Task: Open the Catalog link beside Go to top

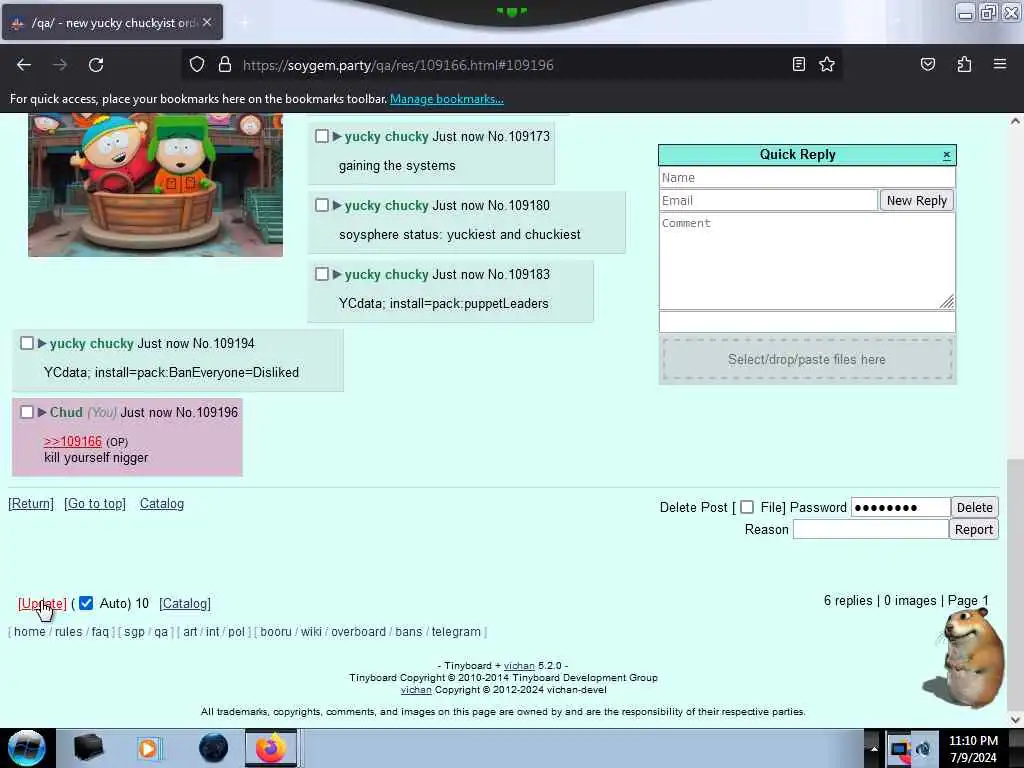Action: click(x=162, y=504)
